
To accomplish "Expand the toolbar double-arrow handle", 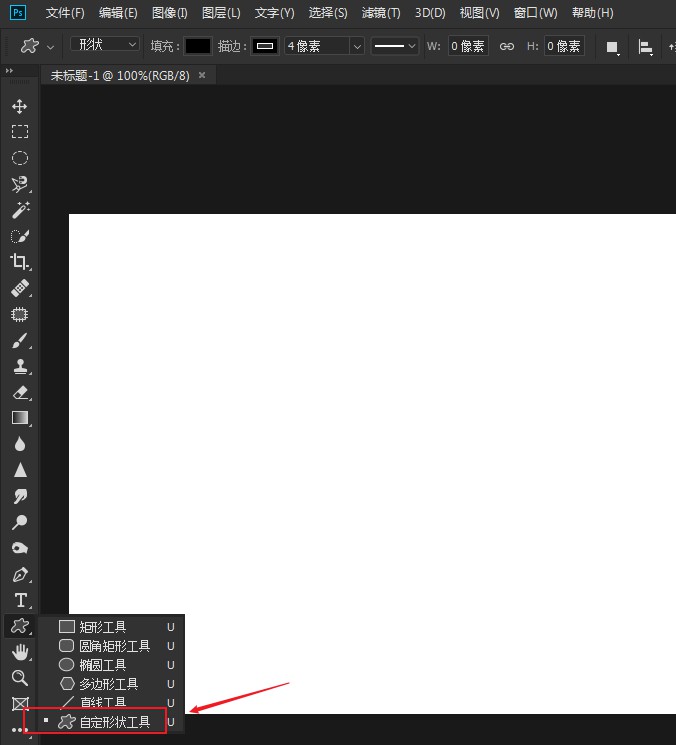I will pyautogui.click(x=9, y=71).
